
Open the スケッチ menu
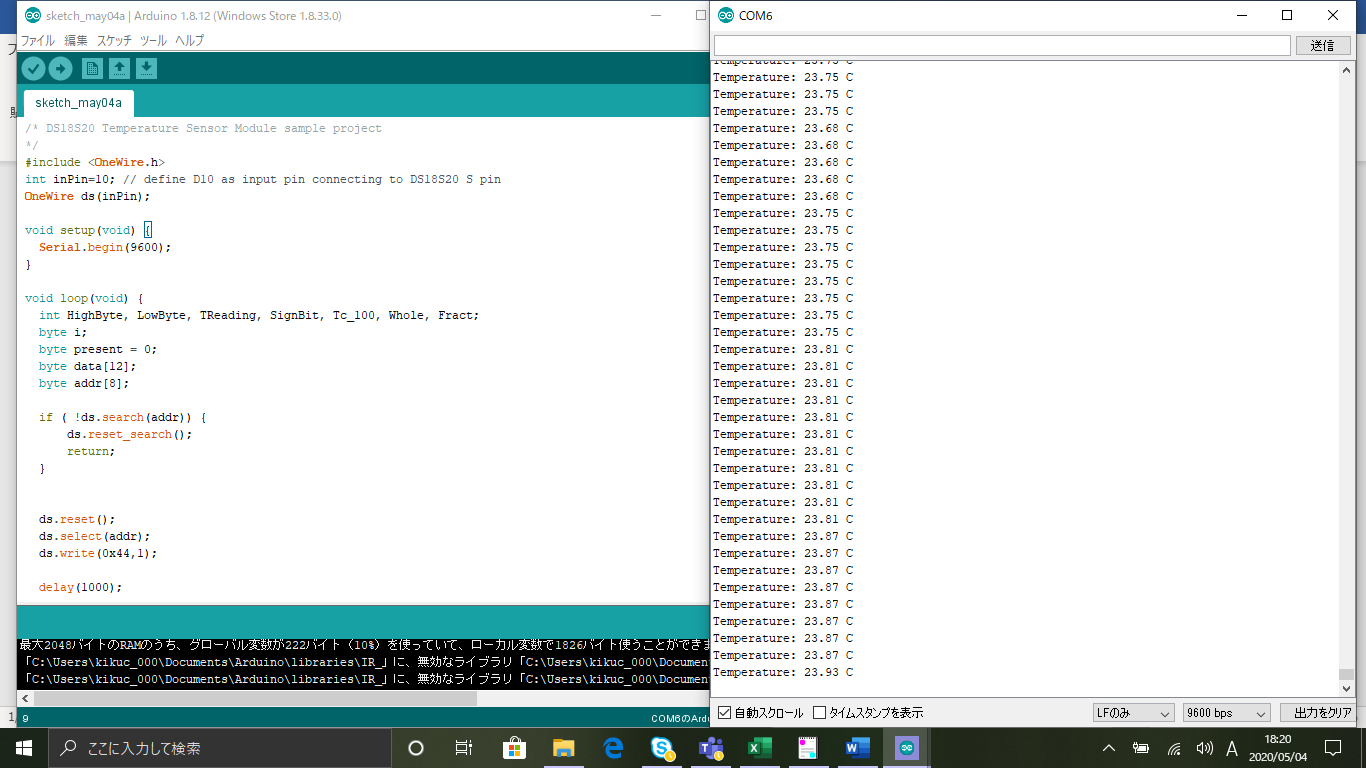[113, 41]
